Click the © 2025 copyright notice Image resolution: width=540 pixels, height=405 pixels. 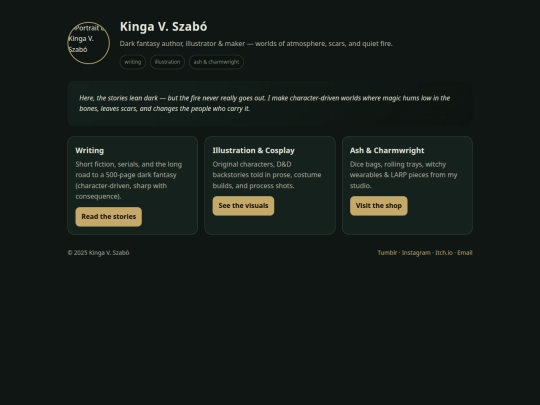click(98, 253)
